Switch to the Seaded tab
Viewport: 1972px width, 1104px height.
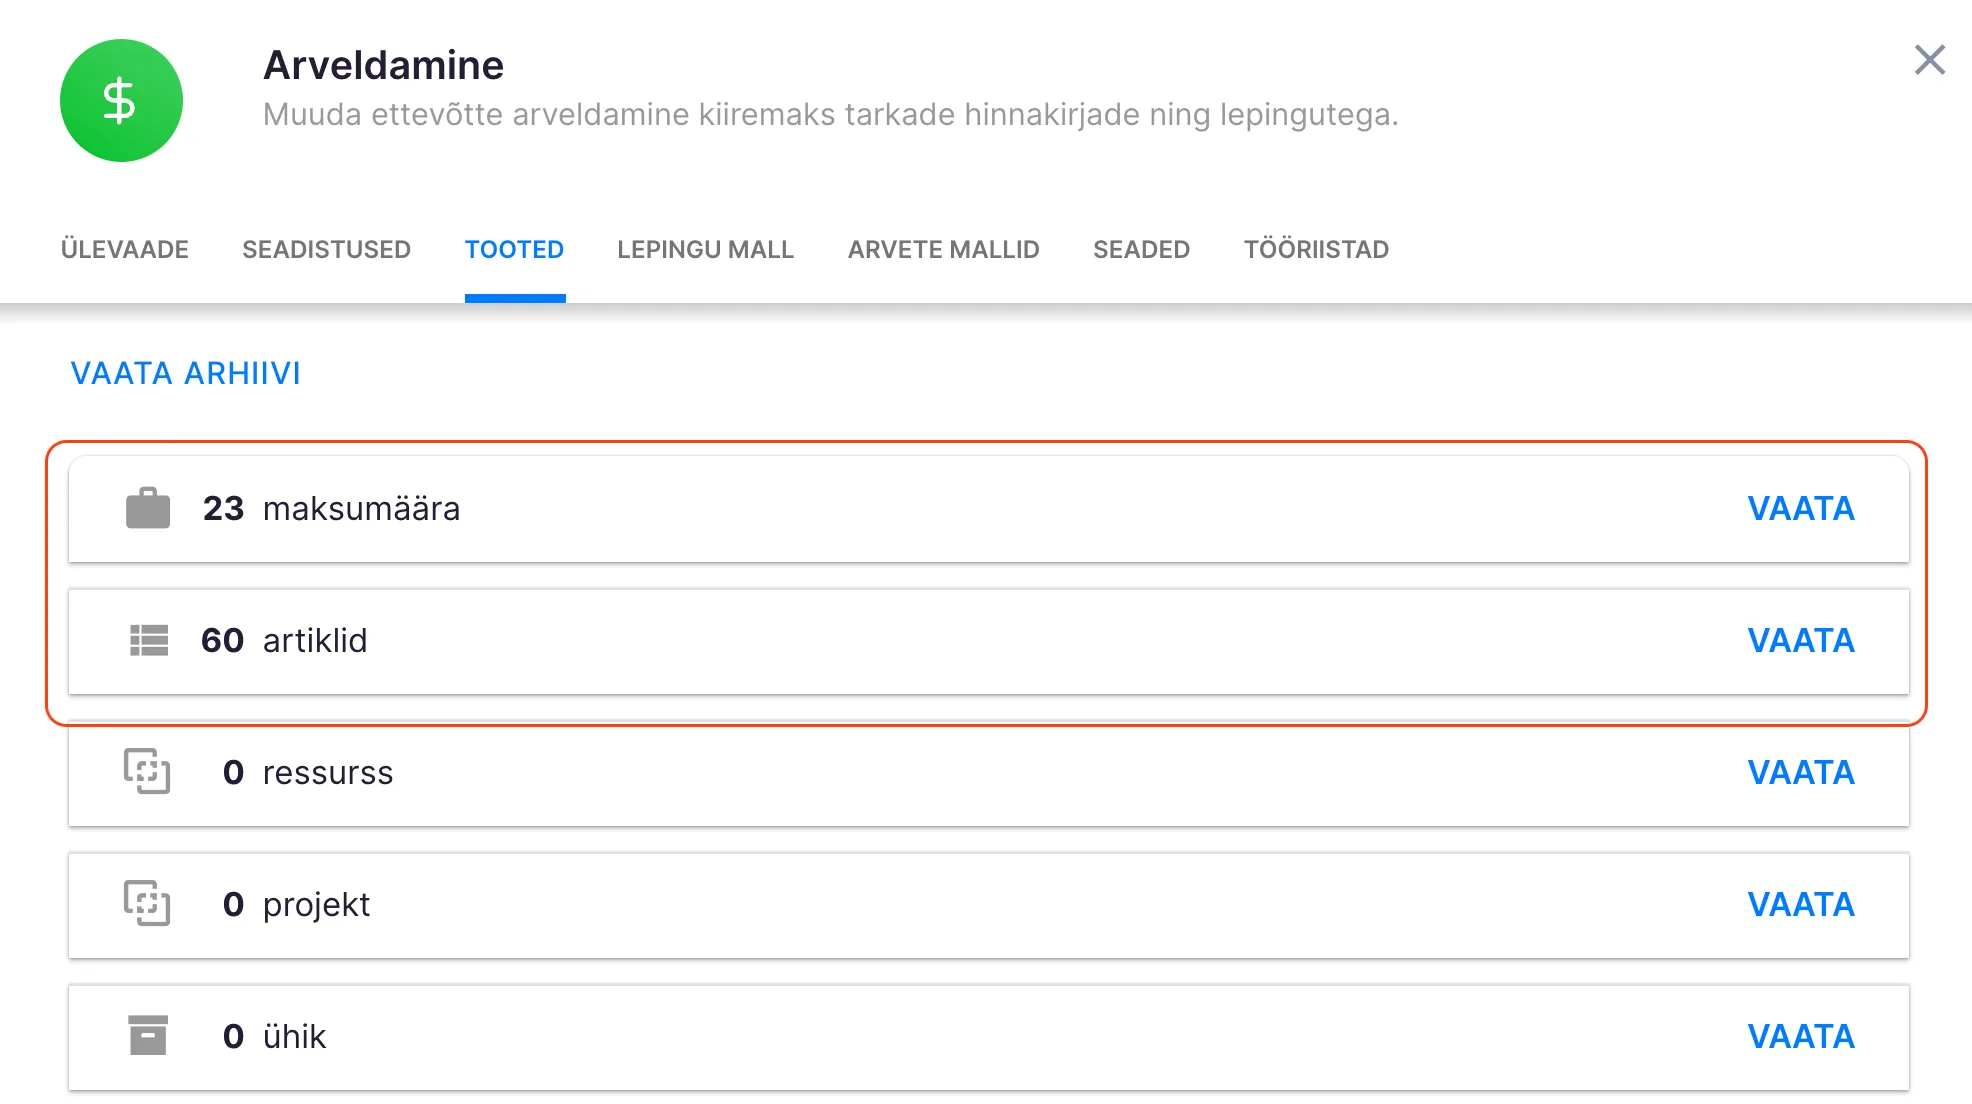coord(1141,249)
